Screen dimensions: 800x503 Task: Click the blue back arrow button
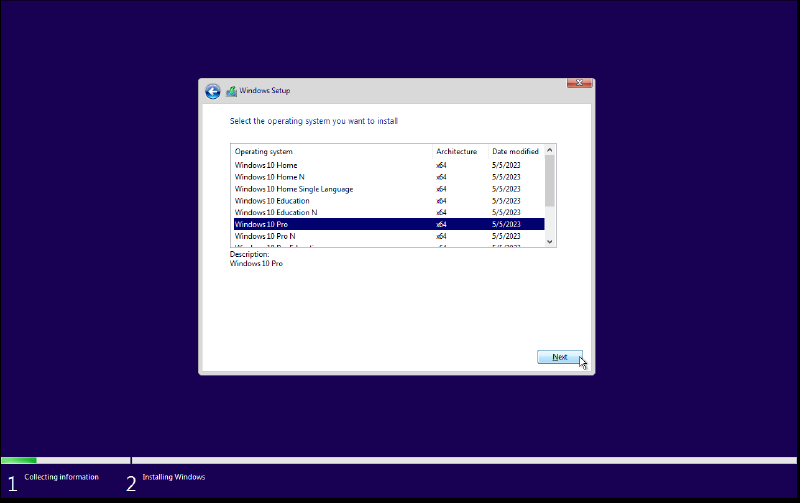pos(213,91)
